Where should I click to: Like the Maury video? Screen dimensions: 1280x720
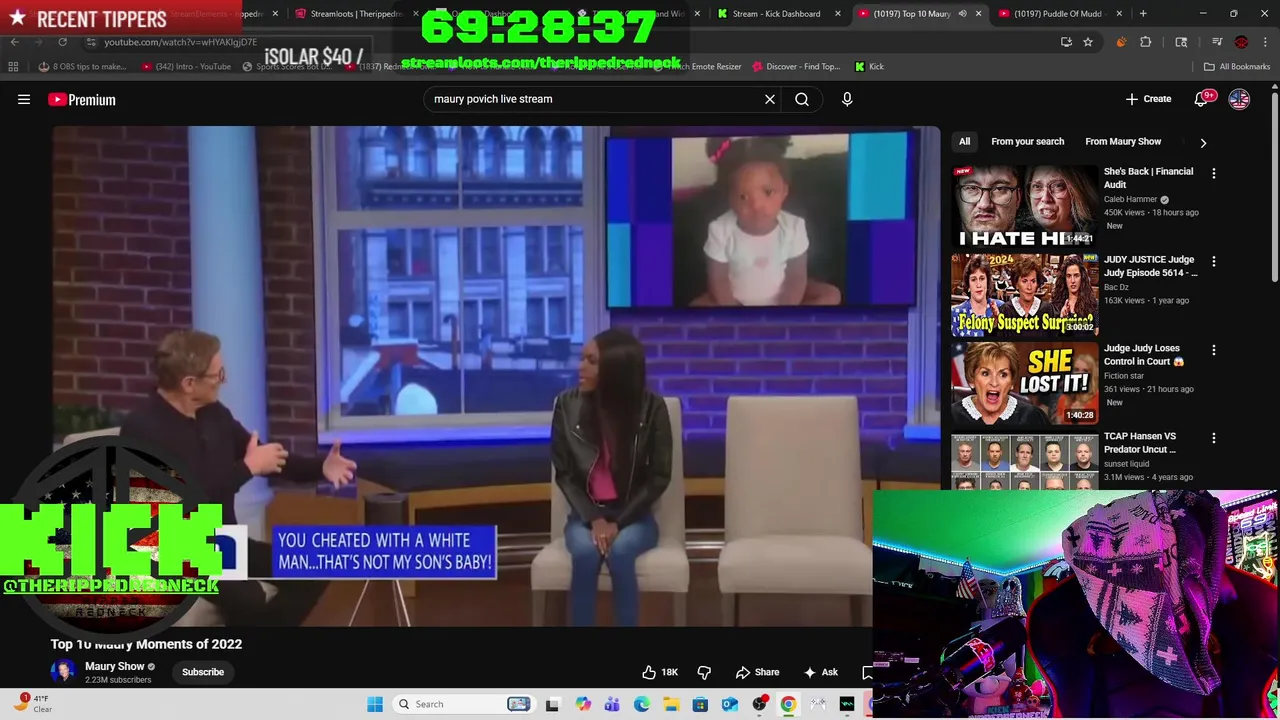tap(660, 672)
